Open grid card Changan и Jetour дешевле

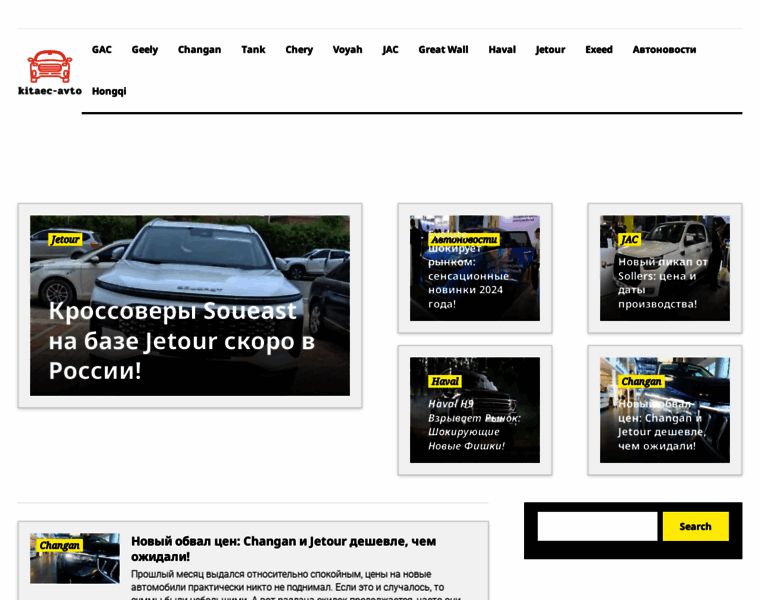coord(662,425)
